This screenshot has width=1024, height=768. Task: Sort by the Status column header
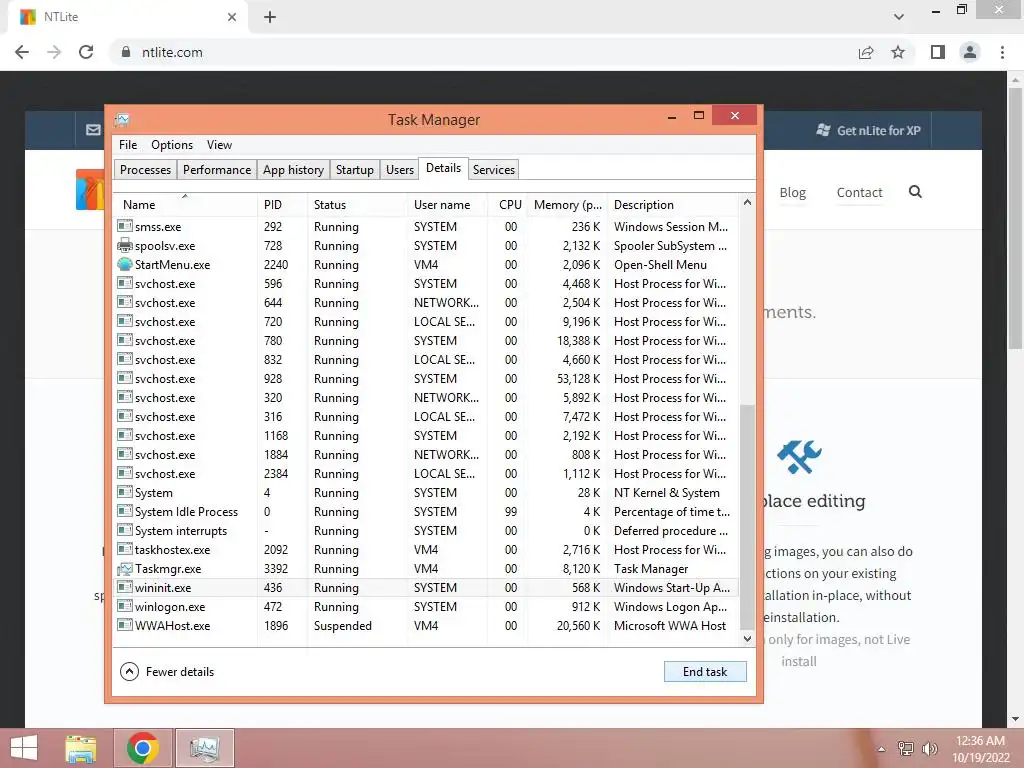pos(357,204)
